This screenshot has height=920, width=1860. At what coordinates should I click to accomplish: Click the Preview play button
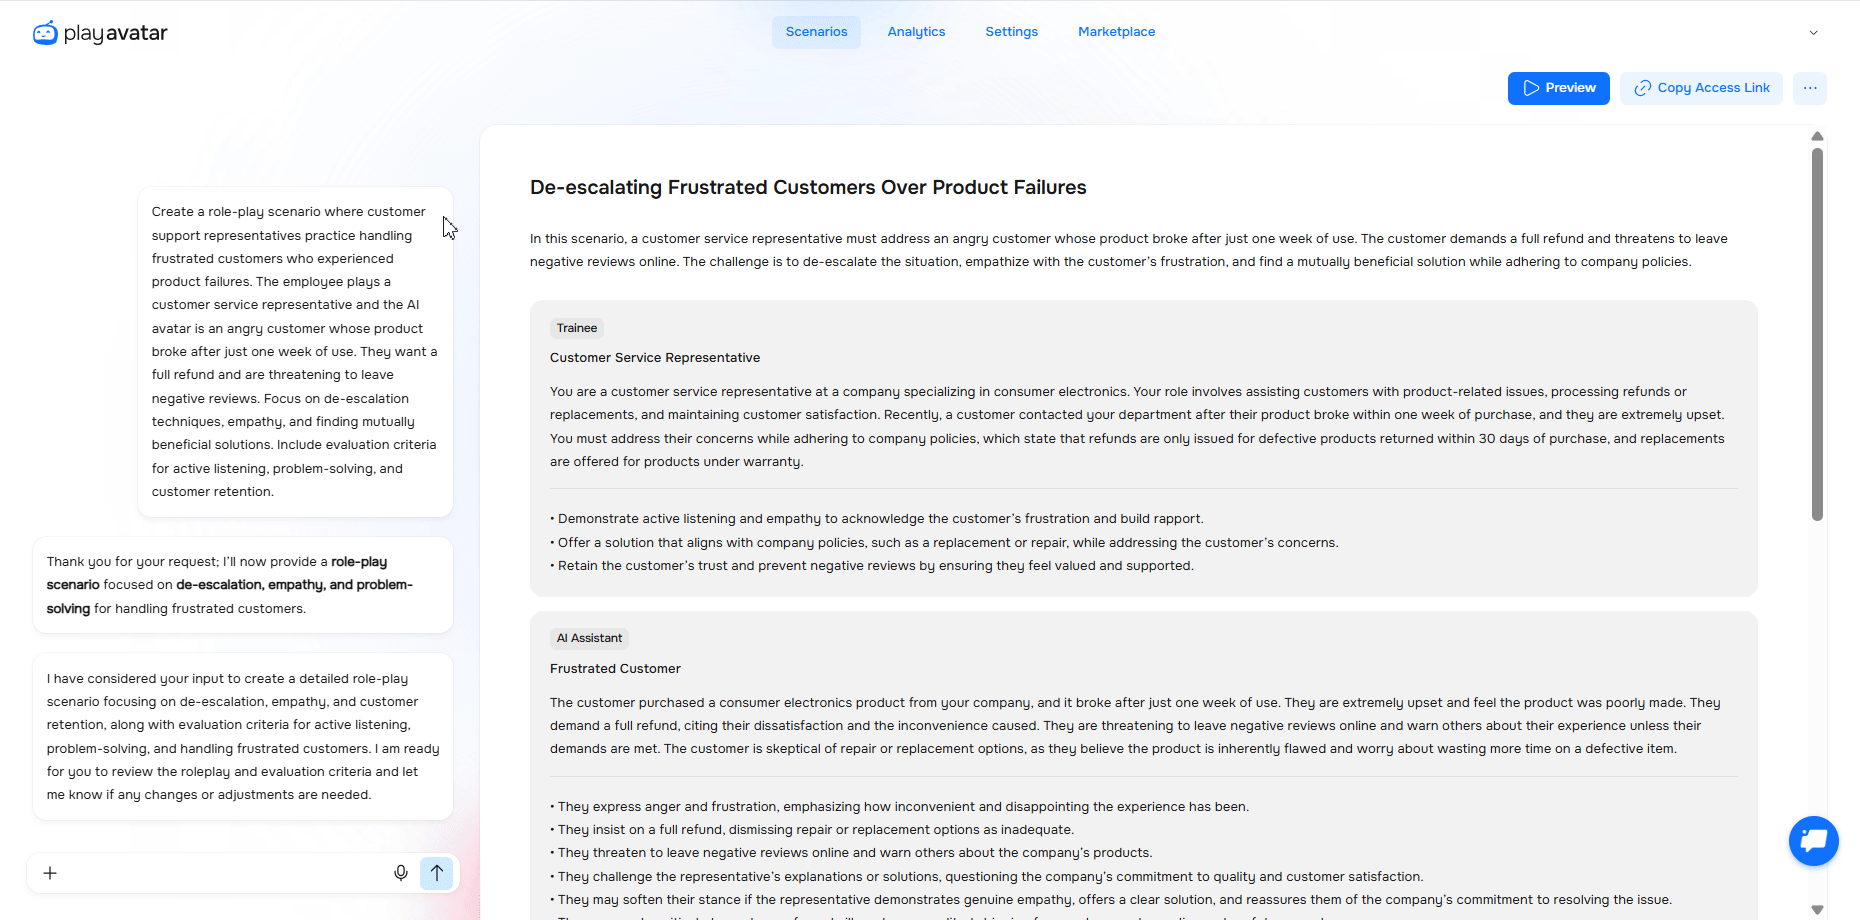[x=1558, y=88]
